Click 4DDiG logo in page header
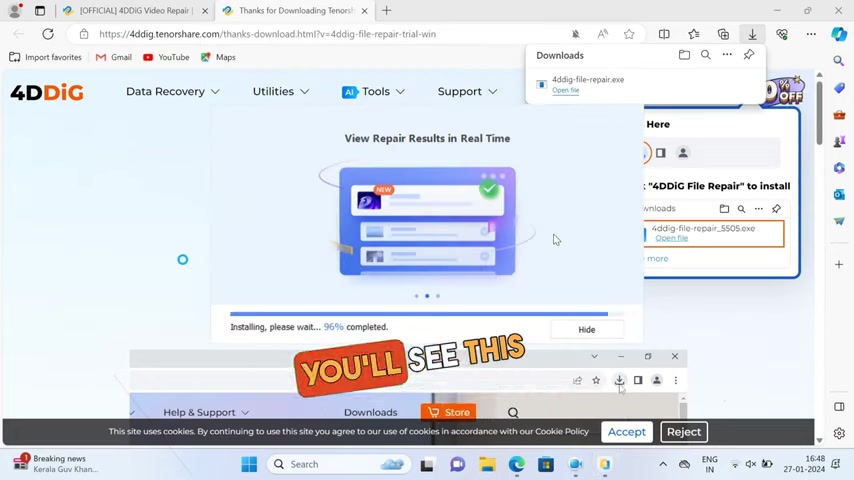 47,92
